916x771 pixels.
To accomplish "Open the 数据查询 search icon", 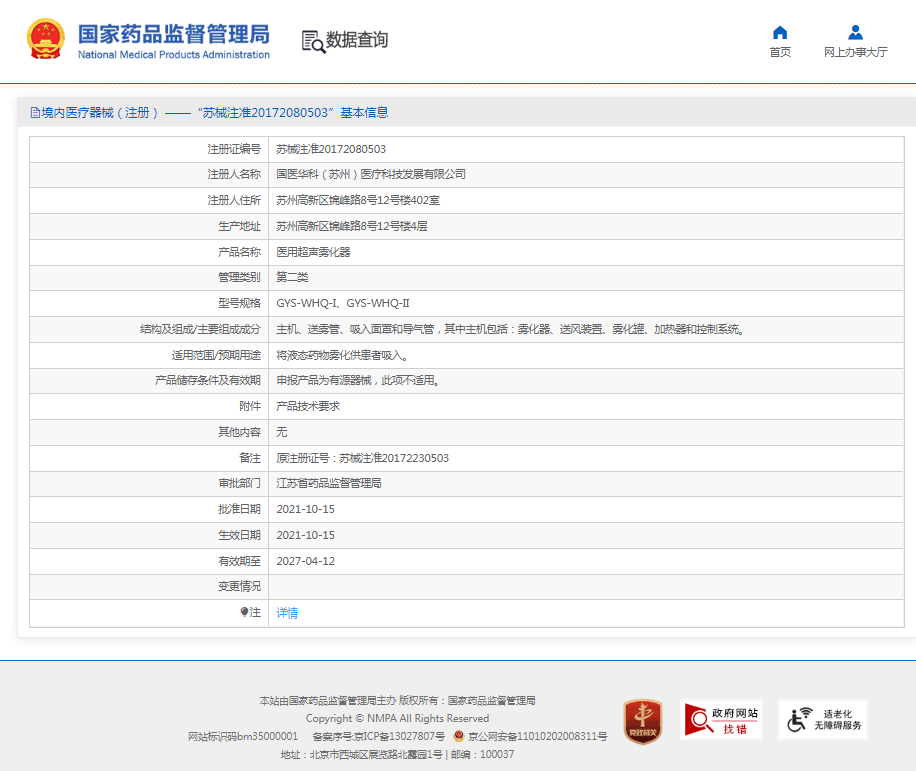I will pos(313,41).
